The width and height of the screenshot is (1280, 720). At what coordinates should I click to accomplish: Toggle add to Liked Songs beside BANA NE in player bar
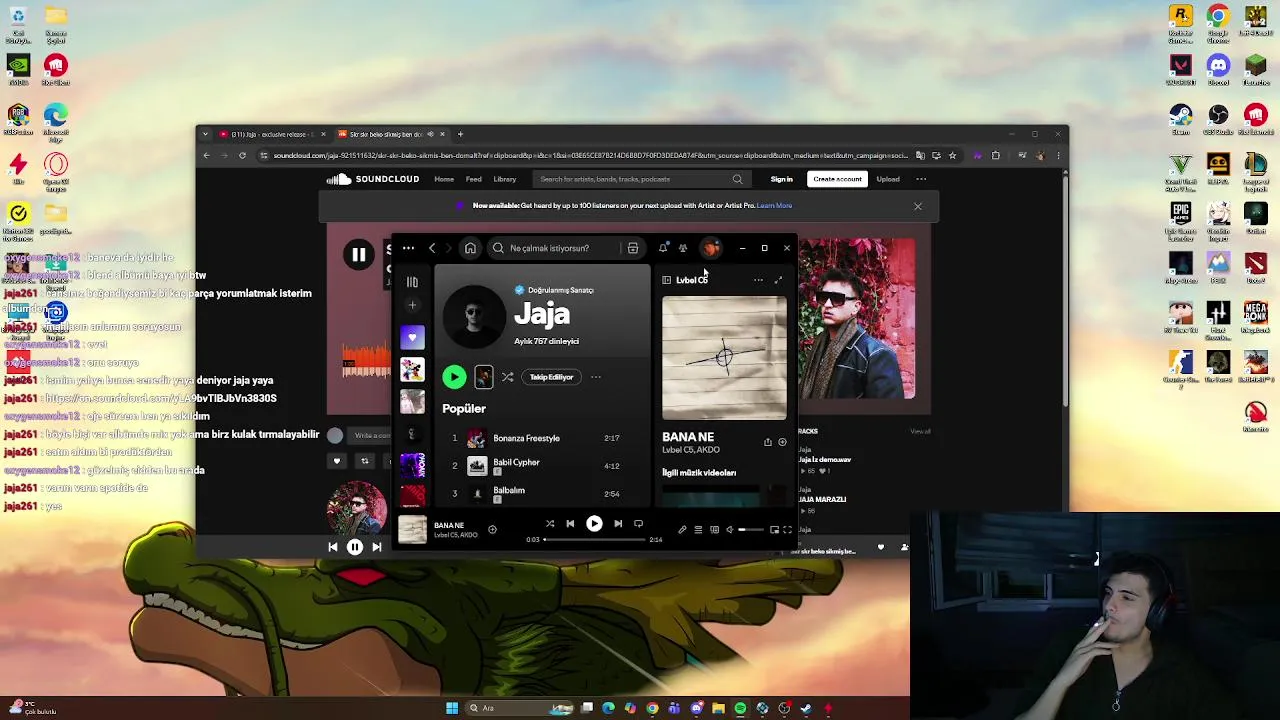tap(492, 529)
